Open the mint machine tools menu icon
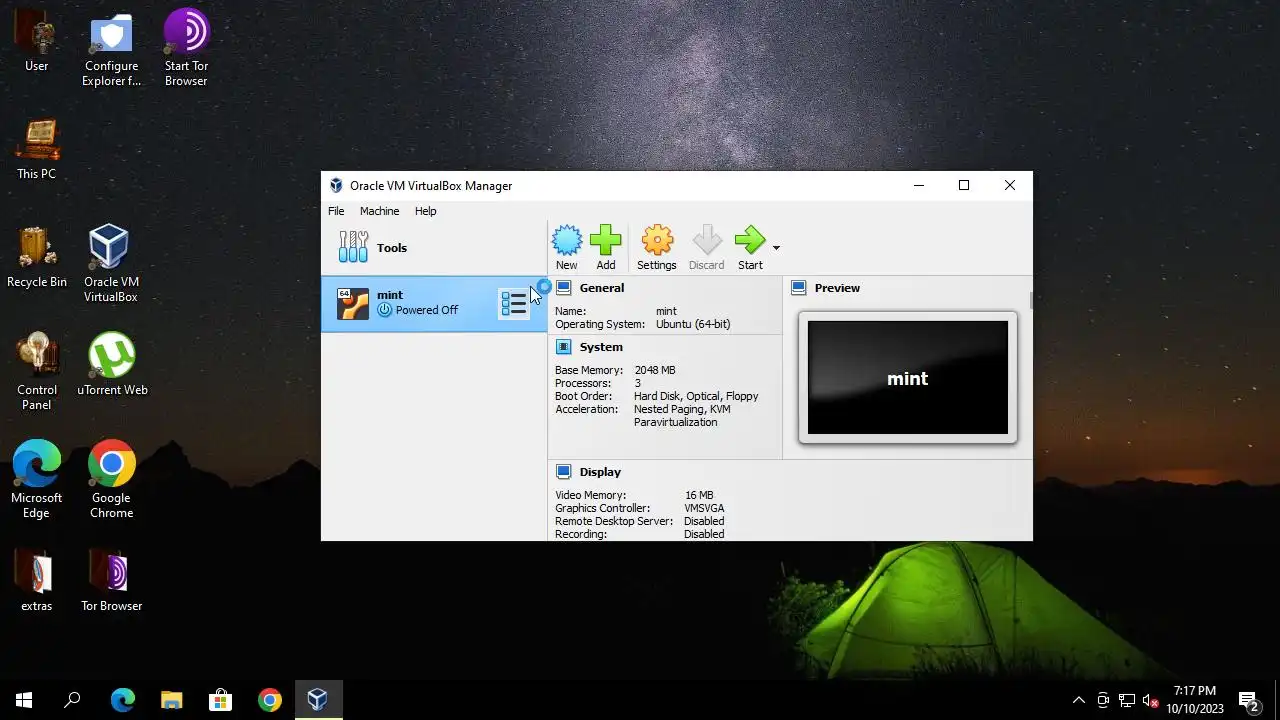Image resolution: width=1280 pixels, height=720 pixels. click(x=513, y=304)
